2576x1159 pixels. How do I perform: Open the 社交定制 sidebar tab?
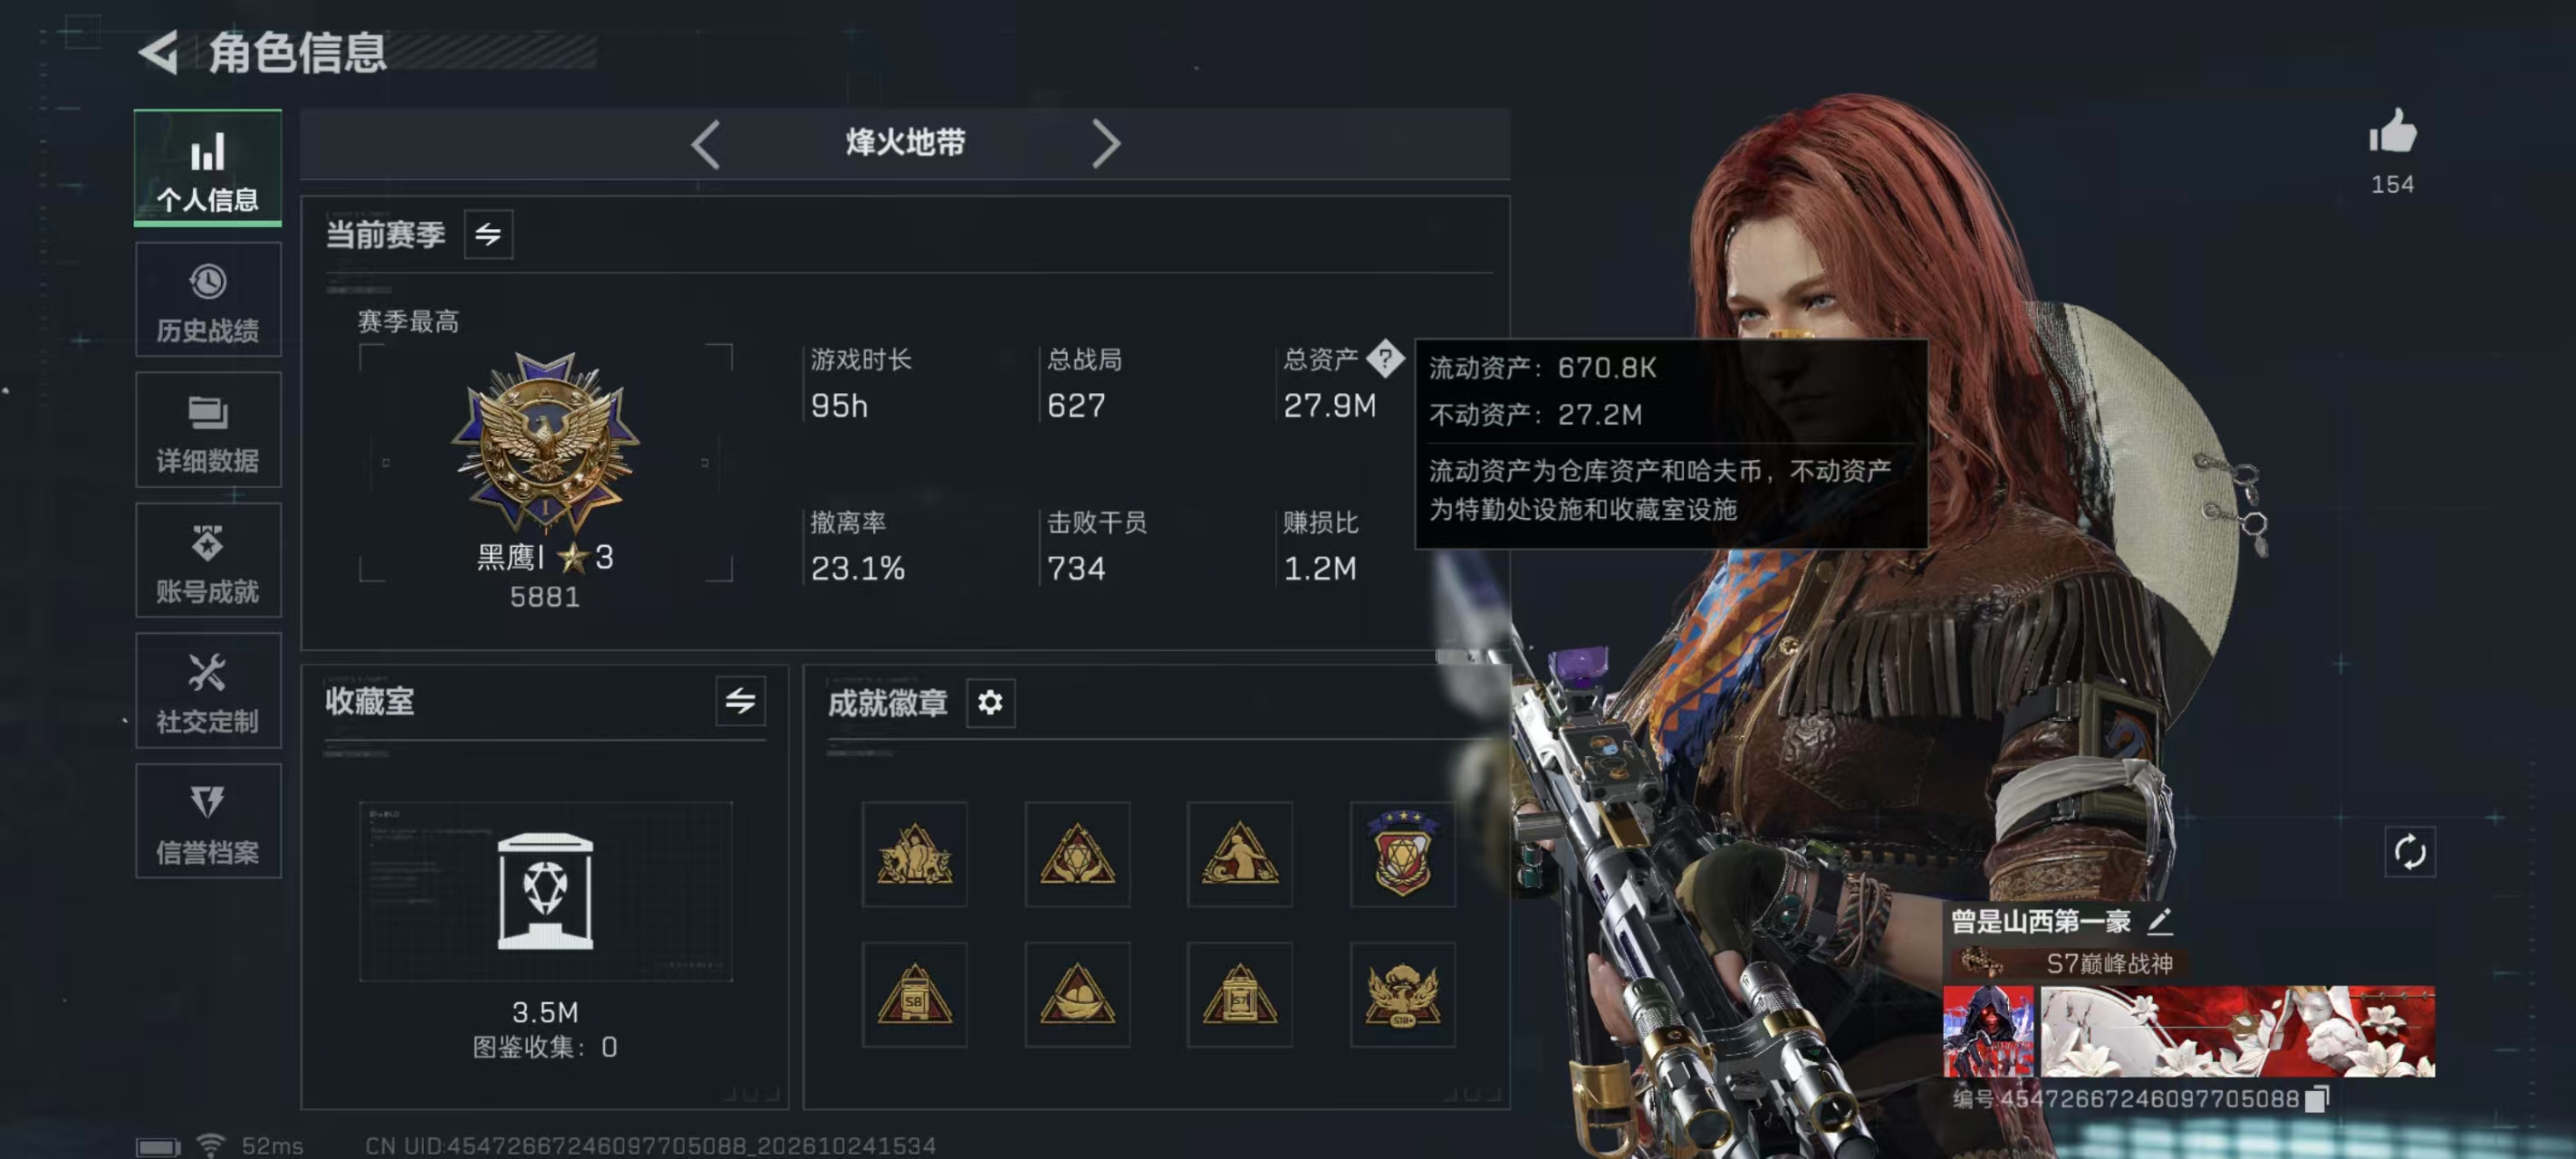(208, 690)
